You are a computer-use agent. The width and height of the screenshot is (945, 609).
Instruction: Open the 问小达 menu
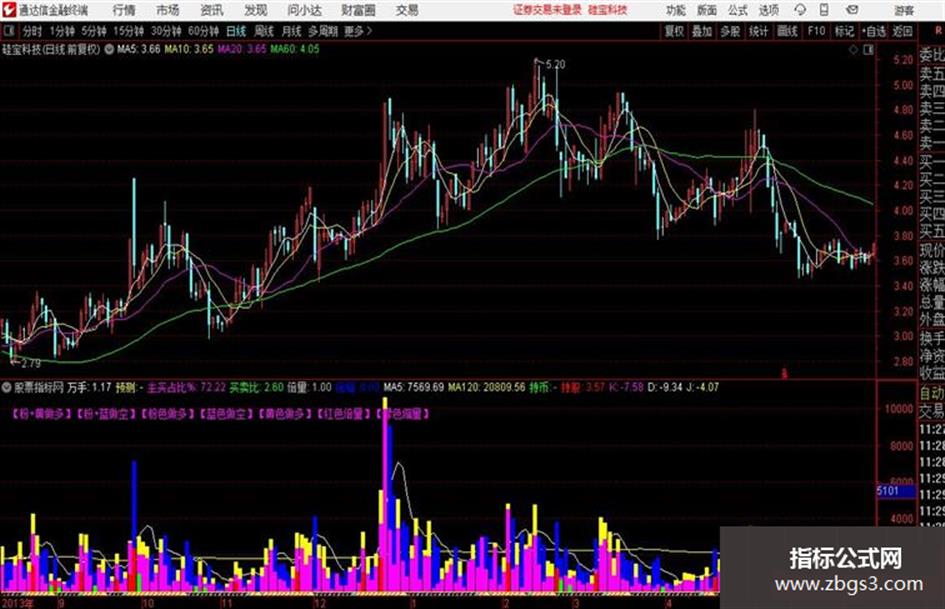pos(304,10)
